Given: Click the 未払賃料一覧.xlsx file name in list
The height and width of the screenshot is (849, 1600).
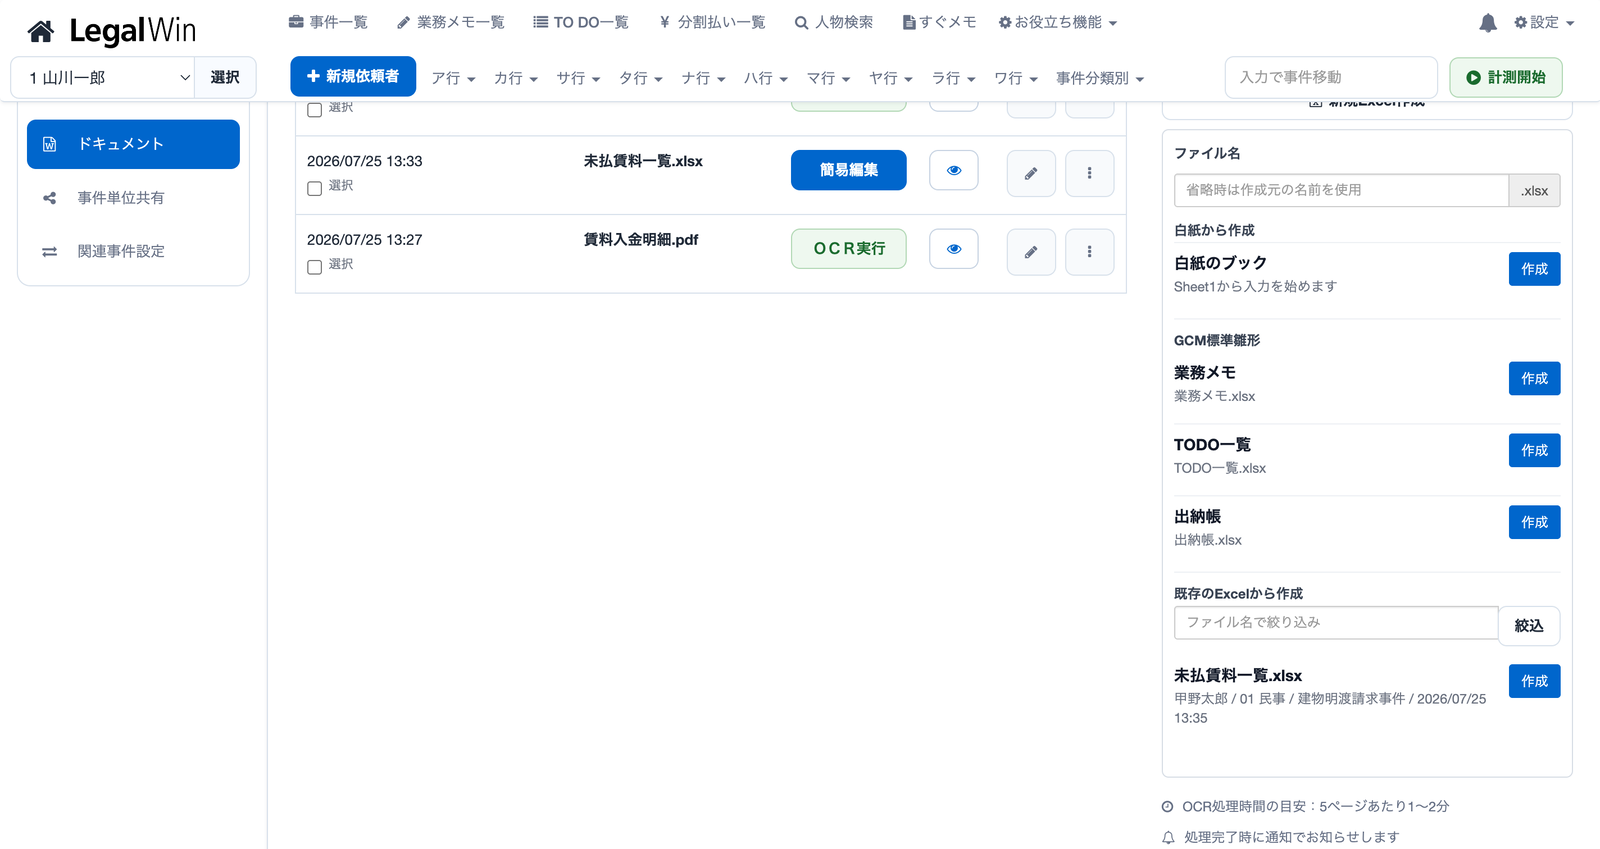Looking at the screenshot, I should click(x=643, y=161).
